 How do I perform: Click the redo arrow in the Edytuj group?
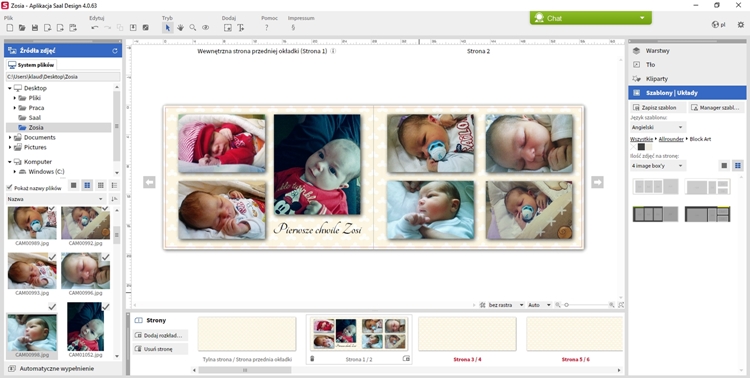click(x=107, y=28)
